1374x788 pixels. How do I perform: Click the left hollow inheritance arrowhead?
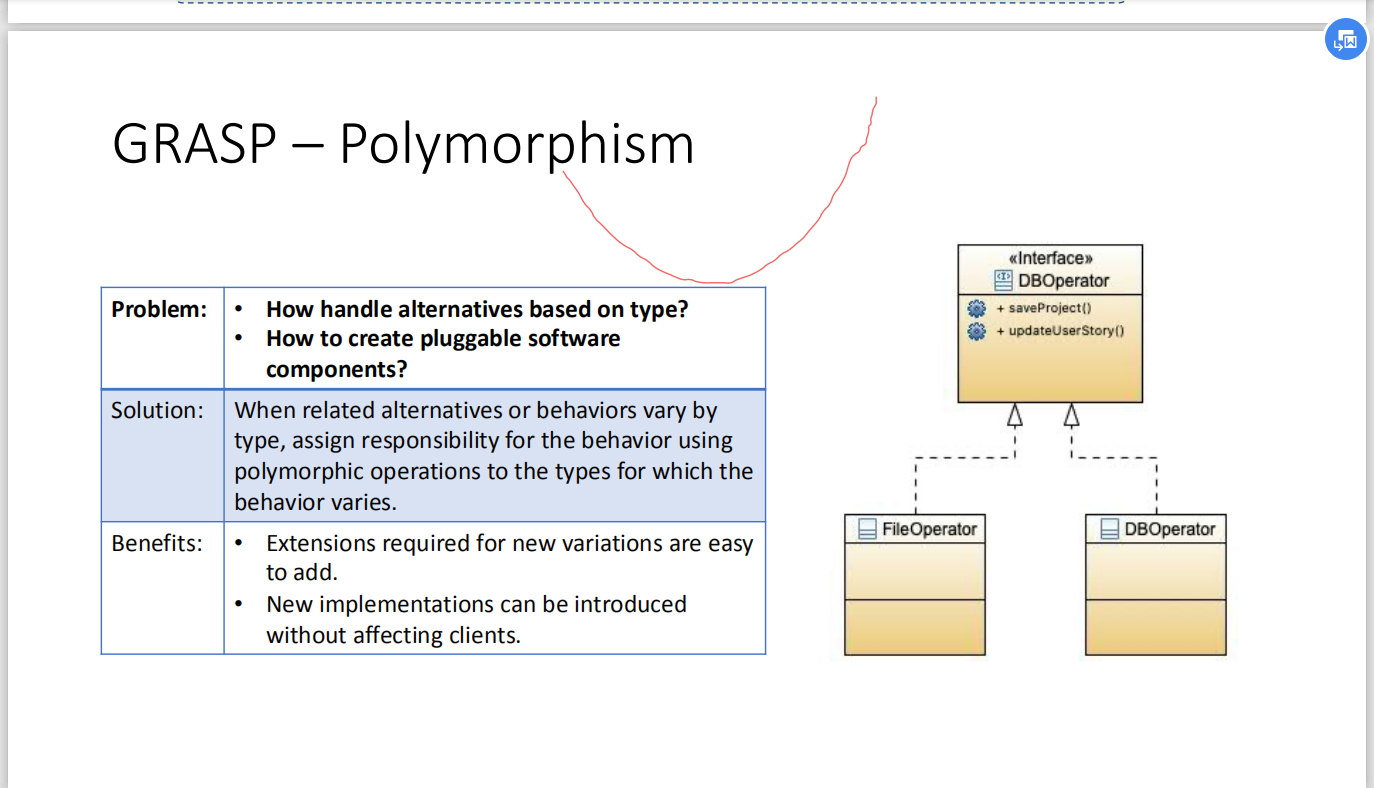(x=1015, y=415)
